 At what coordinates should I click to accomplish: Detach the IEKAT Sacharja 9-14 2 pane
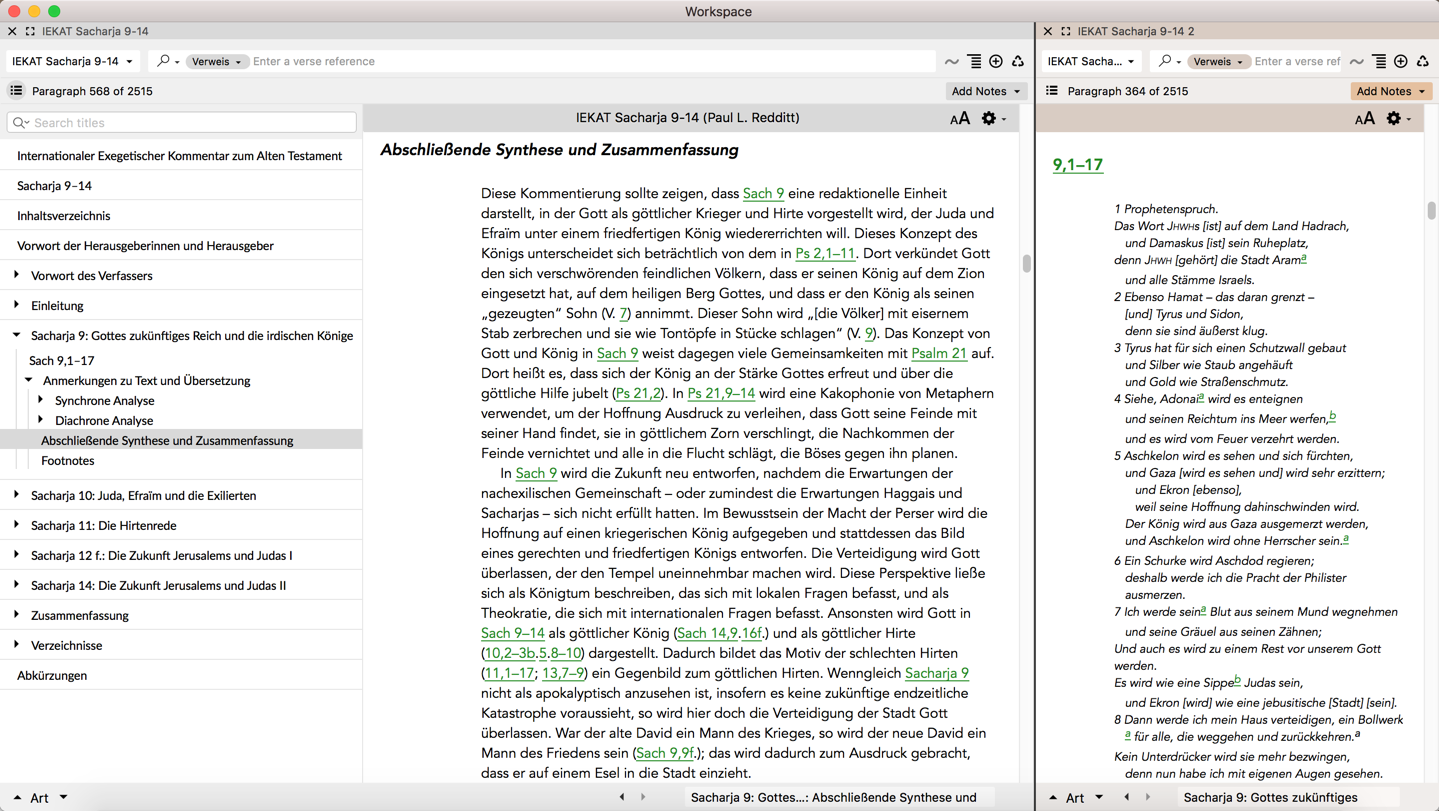1066,31
